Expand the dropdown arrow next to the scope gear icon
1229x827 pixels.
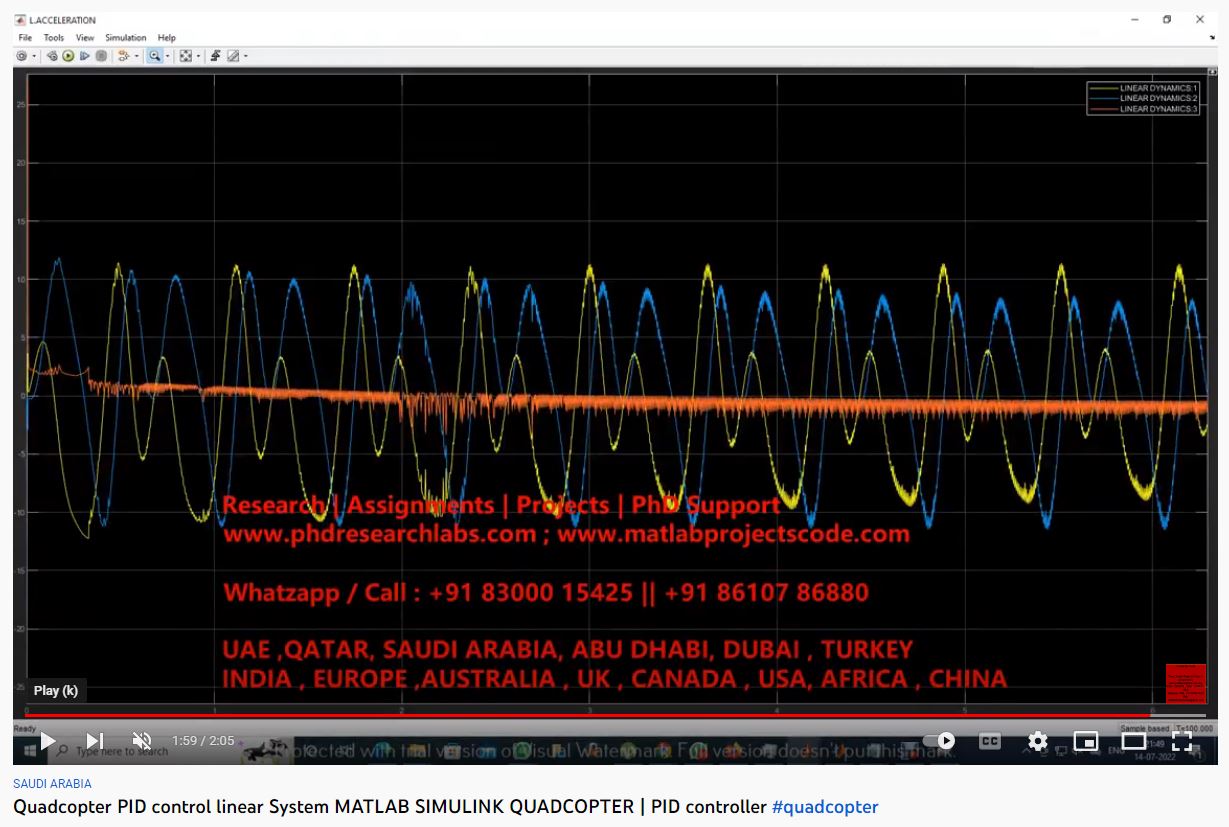pyautogui.click(x=34, y=56)
